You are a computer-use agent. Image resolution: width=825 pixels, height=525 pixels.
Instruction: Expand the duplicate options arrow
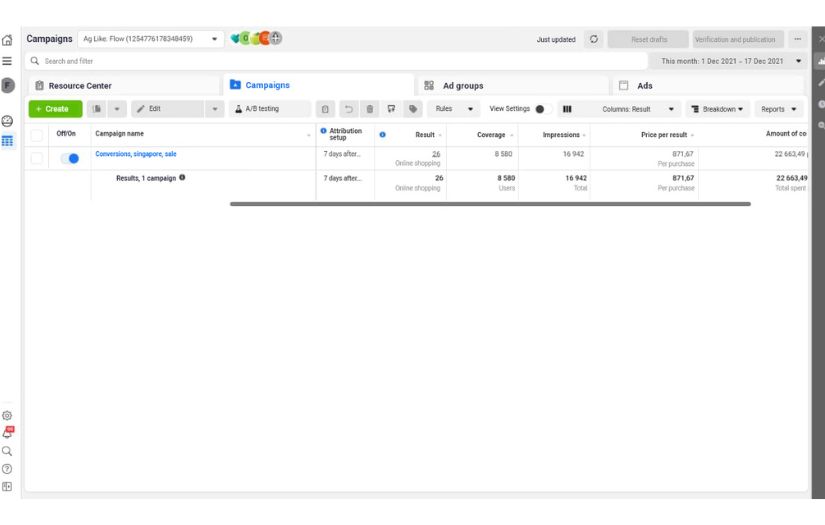[117, 109]
